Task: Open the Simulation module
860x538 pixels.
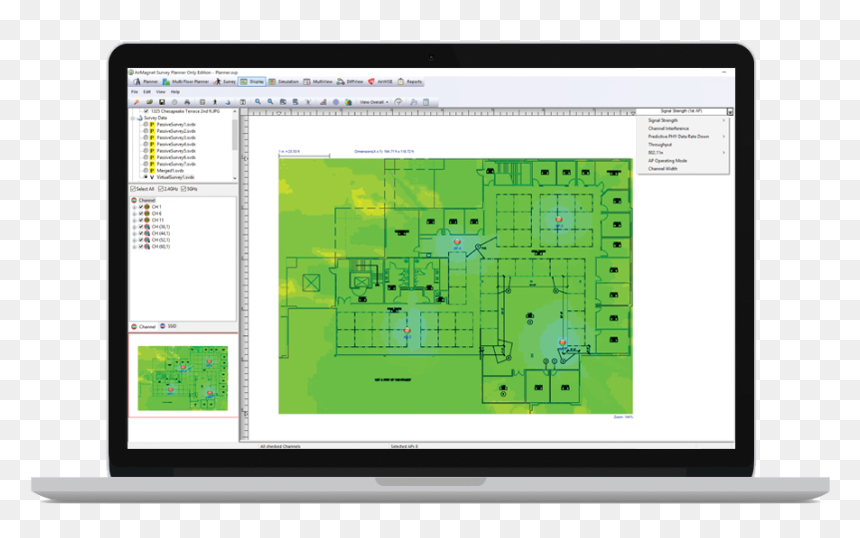Action: 284,82
